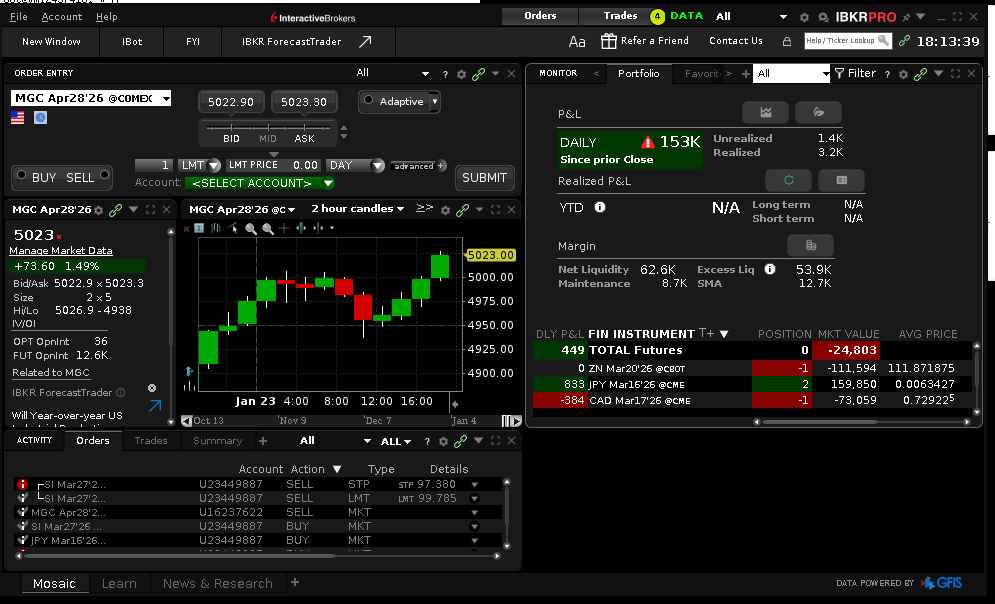Open the Refer a Friend gift icon
This screenshot has width=995, height=604.
tap(609, 41)
